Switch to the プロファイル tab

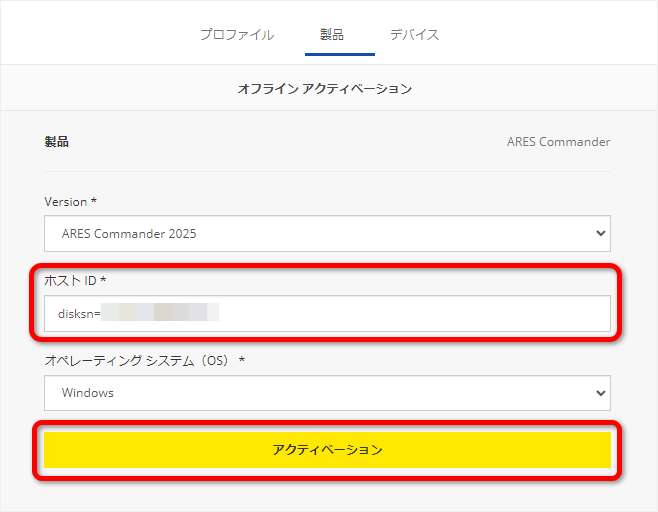(237, 34)
